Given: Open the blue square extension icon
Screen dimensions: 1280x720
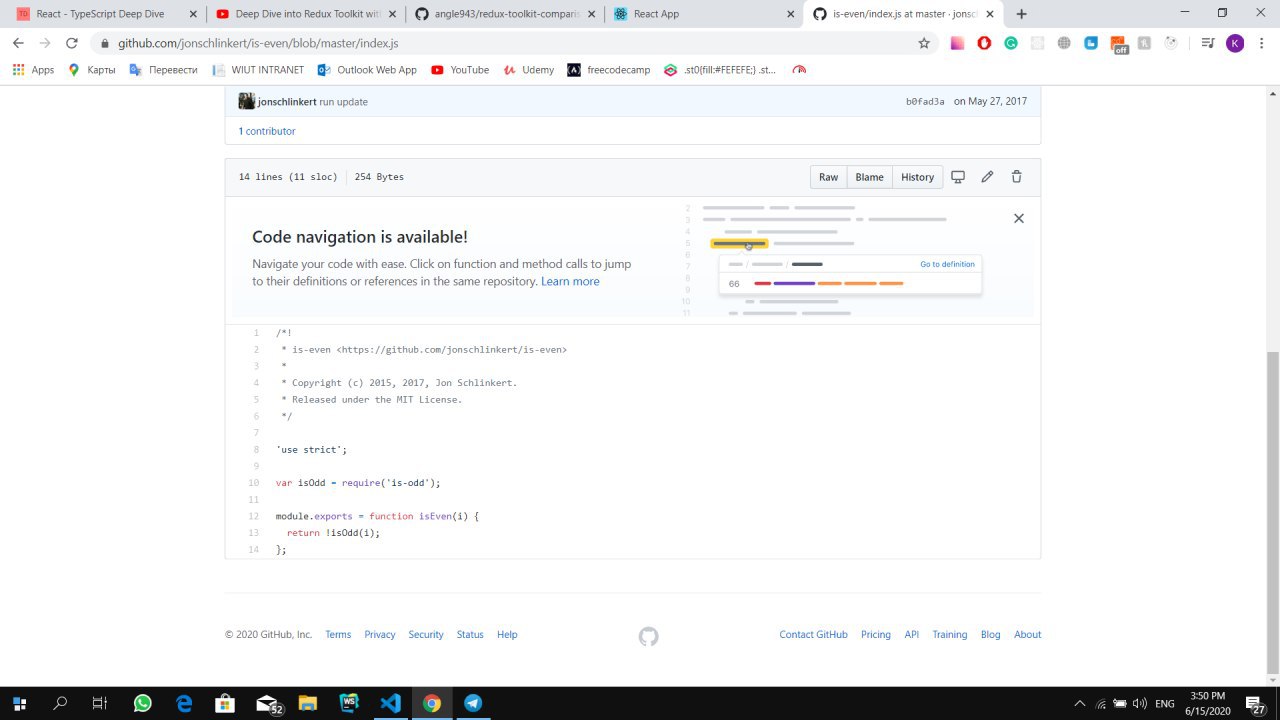Looking at the screenshot, I should coord(1091,43).
